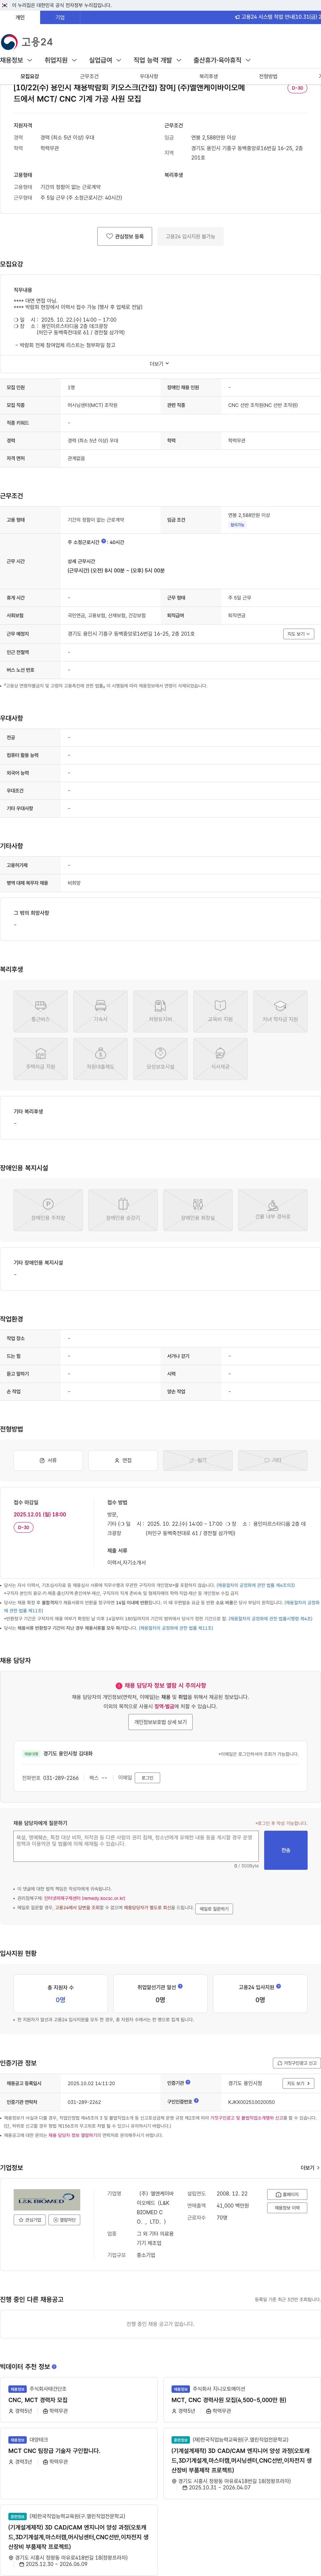Viewport: 321px width, 2576px height.
Task: Open 개인정보보호법 상세 보기
Action: point(160,1722)
